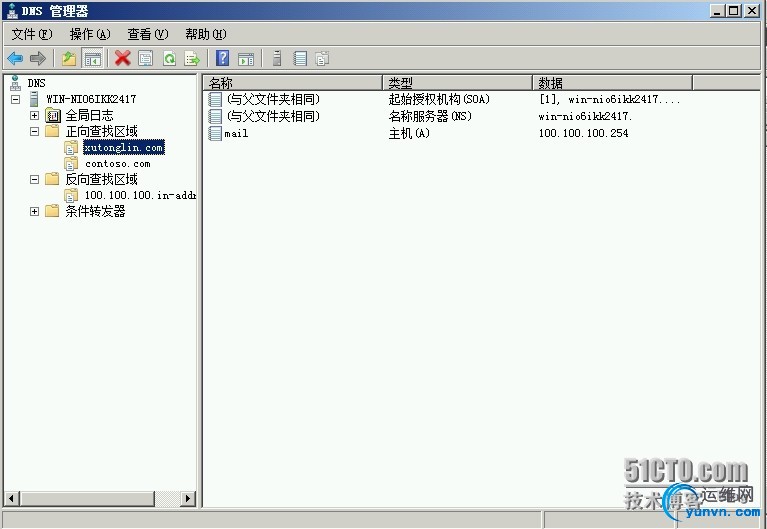Click the 正向查找区域 folder icon
This screenshot has height=529, width=767.
click(x=52, y=131)
